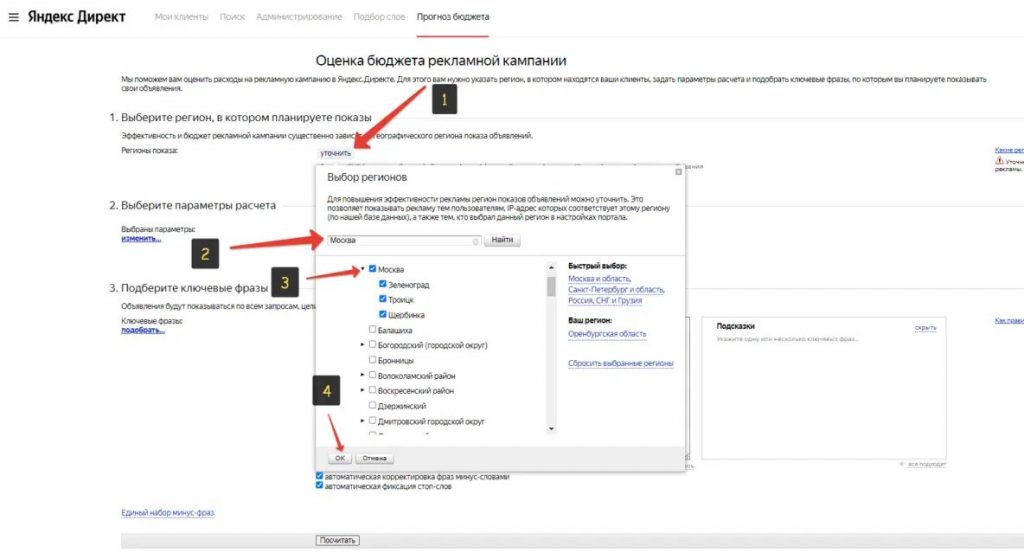Viewport: 1024px width, 559px height.
Task: Click the подобрать key phrases link
Action: coord(142,330)
